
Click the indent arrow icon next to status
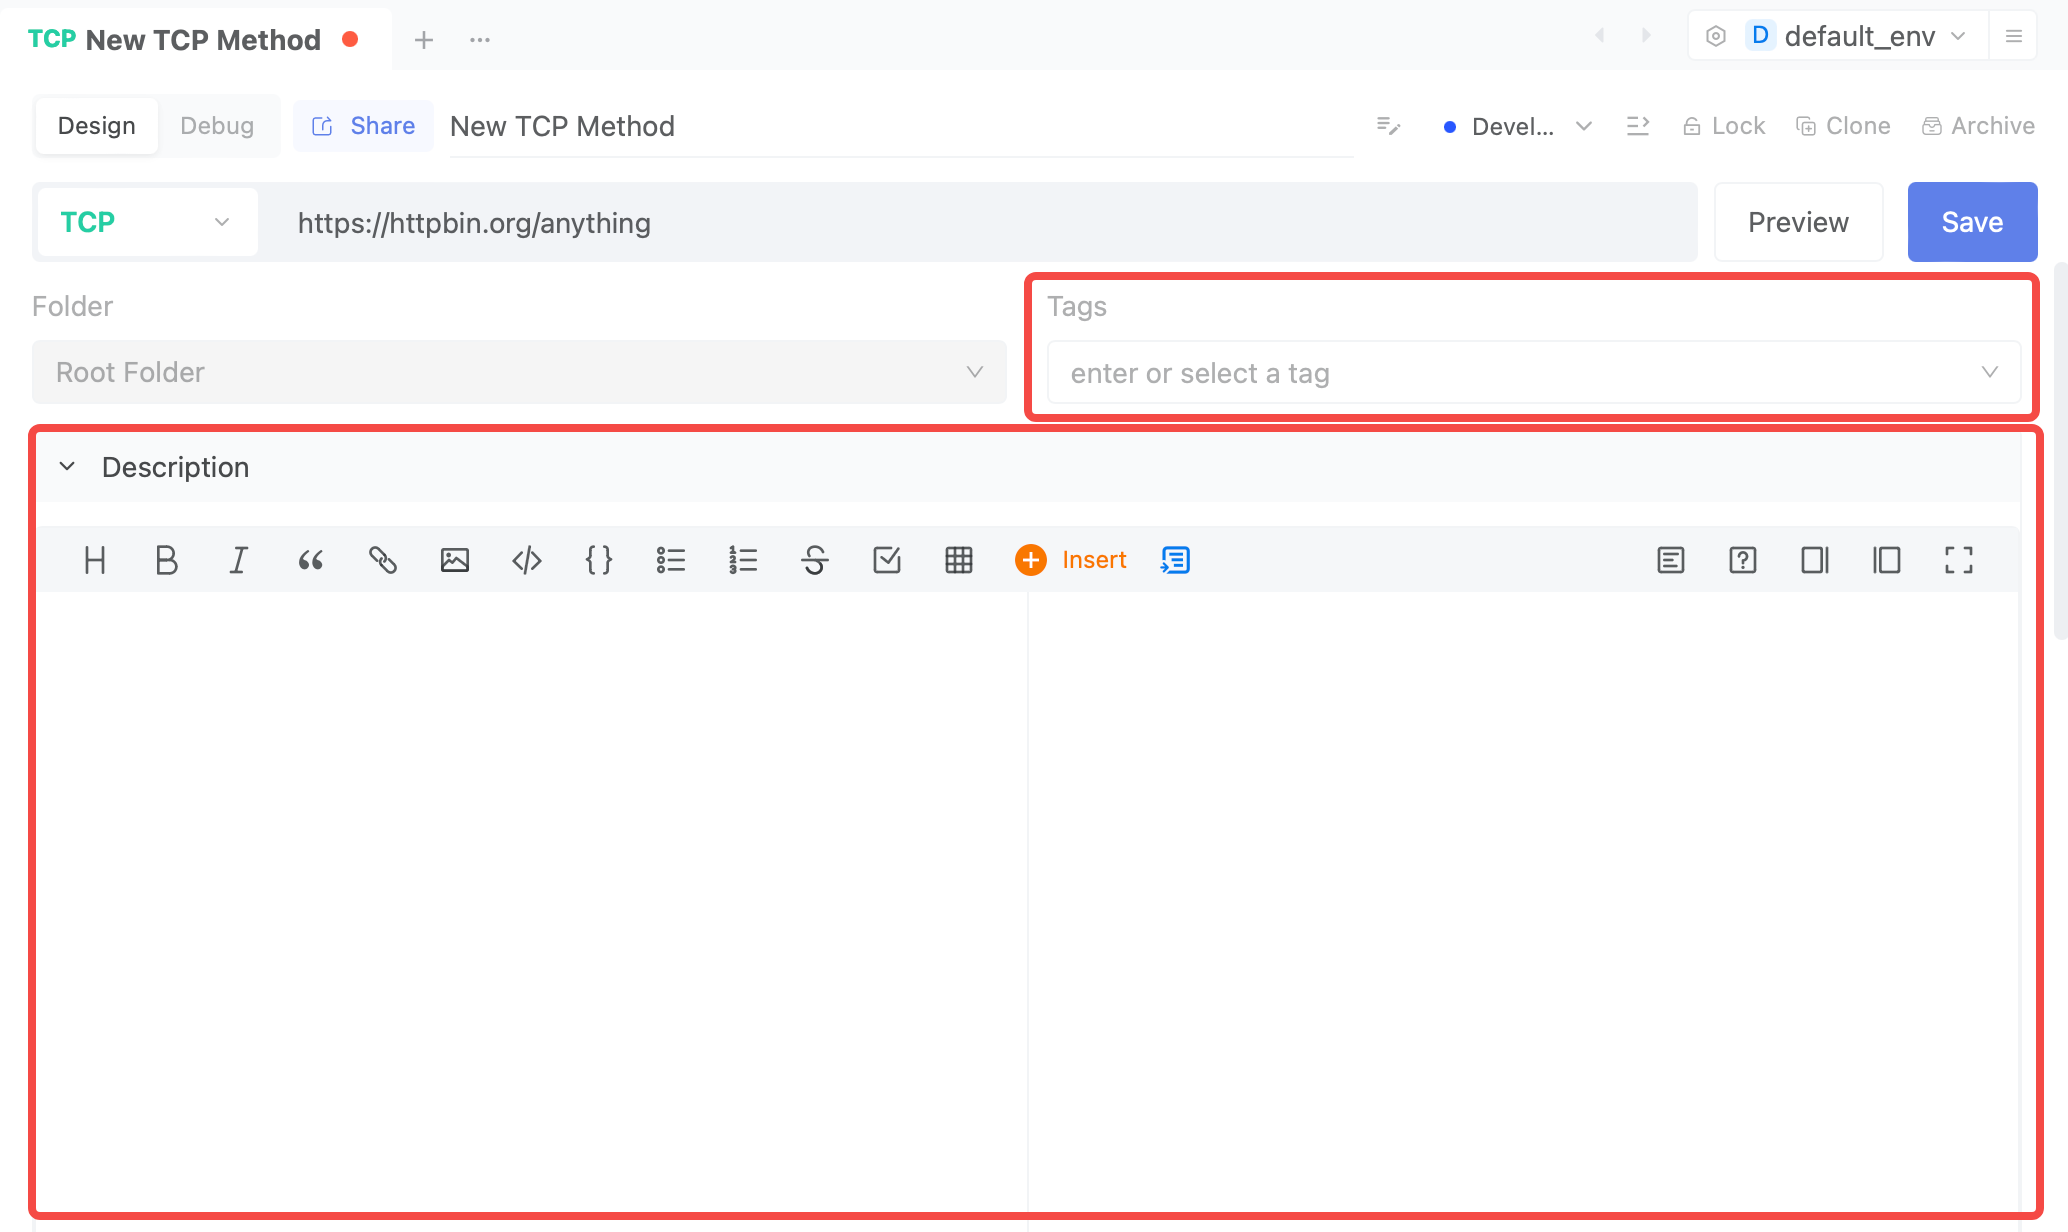(x=1638, y=126)
